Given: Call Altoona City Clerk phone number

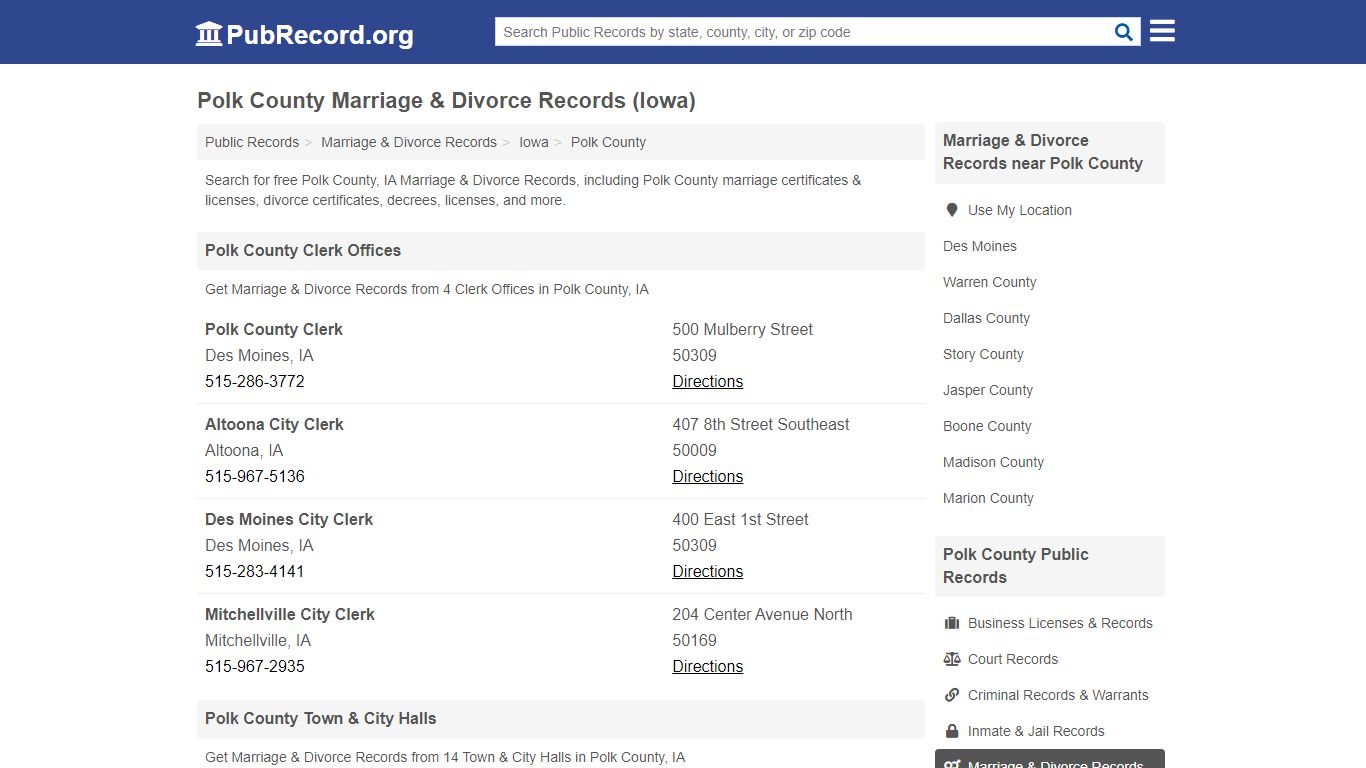Looking at the screenshot, I should (255, 476).
